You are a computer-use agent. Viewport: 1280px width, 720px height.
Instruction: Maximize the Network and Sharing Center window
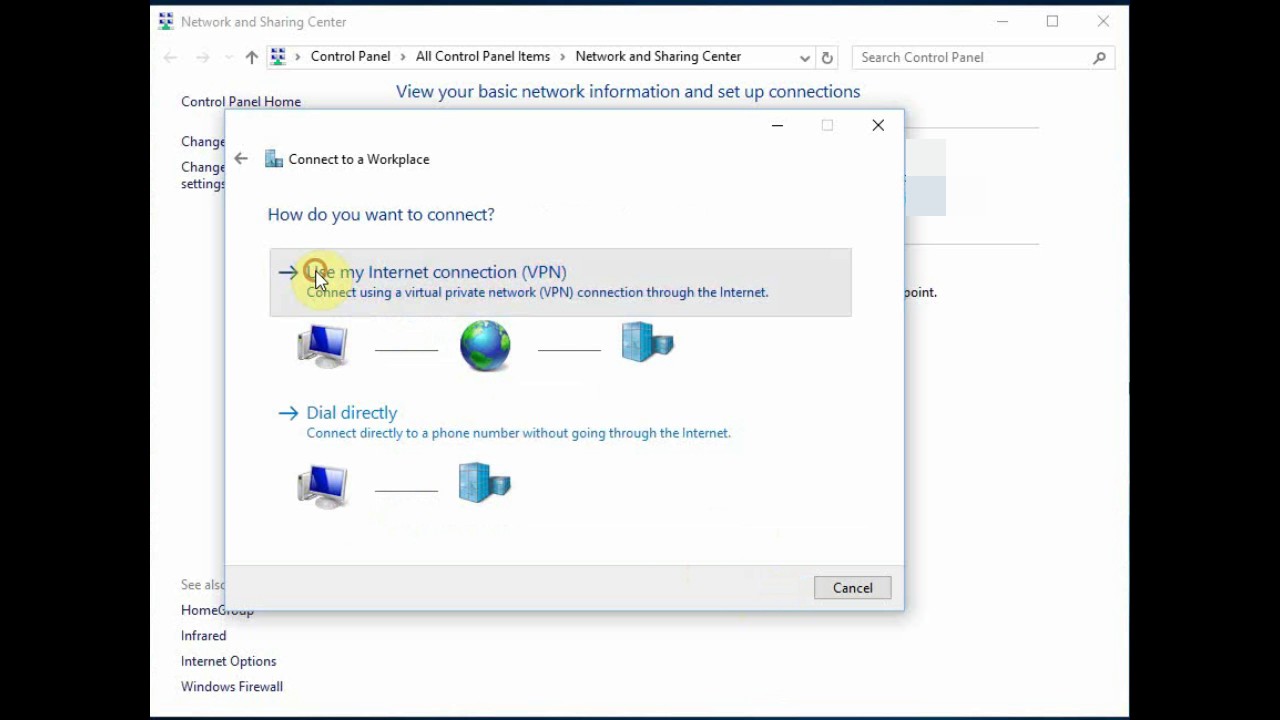click(1052, 21)
